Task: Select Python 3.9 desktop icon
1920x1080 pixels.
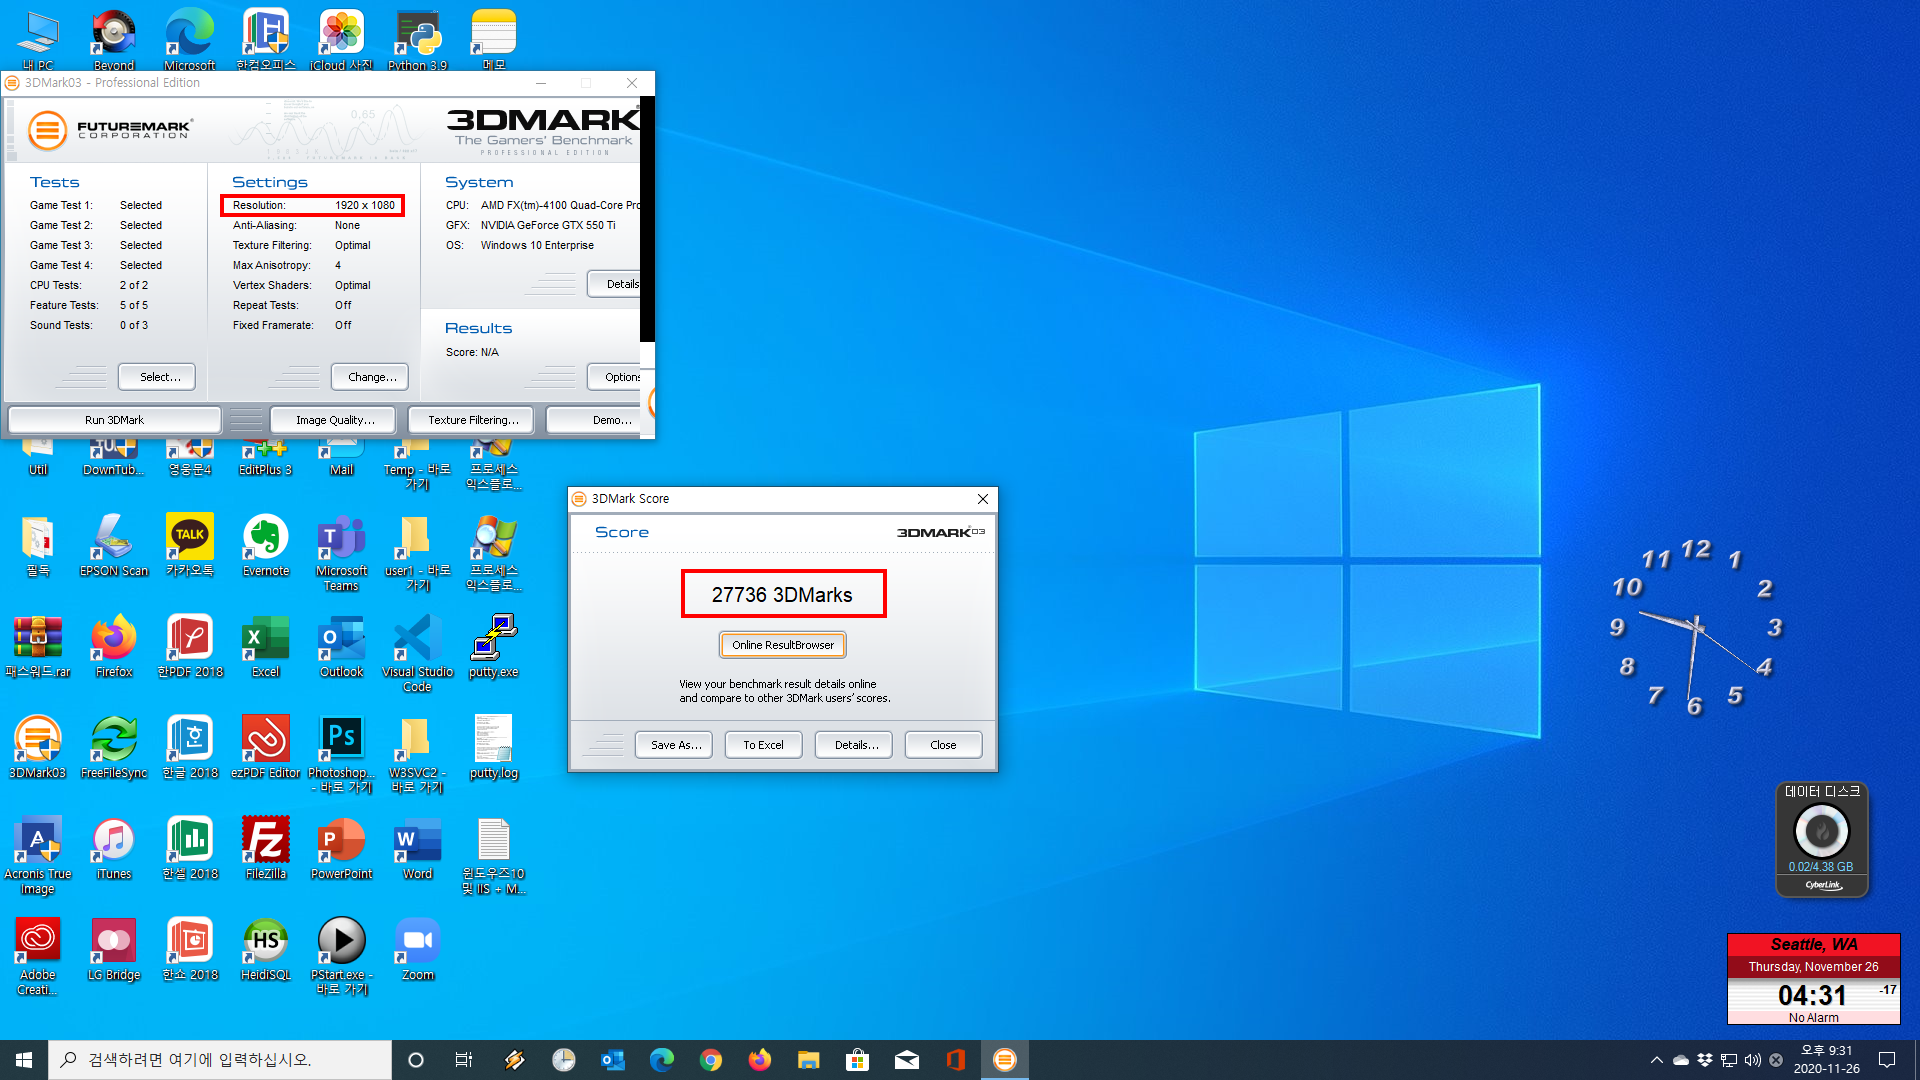Action: tap(418, 40)
